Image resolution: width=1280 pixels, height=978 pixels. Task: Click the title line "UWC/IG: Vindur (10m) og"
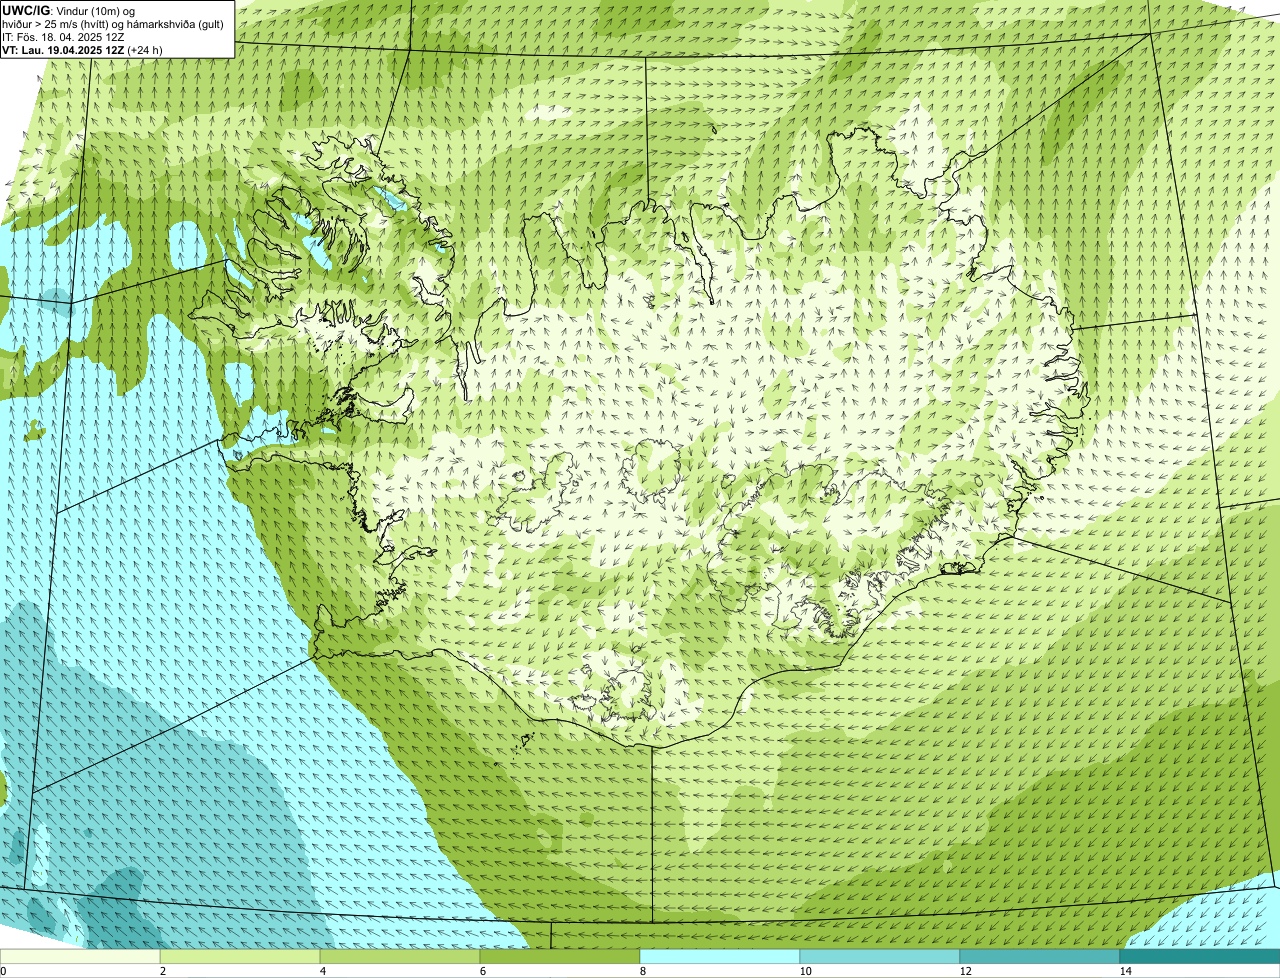click(x=68, y=10)
